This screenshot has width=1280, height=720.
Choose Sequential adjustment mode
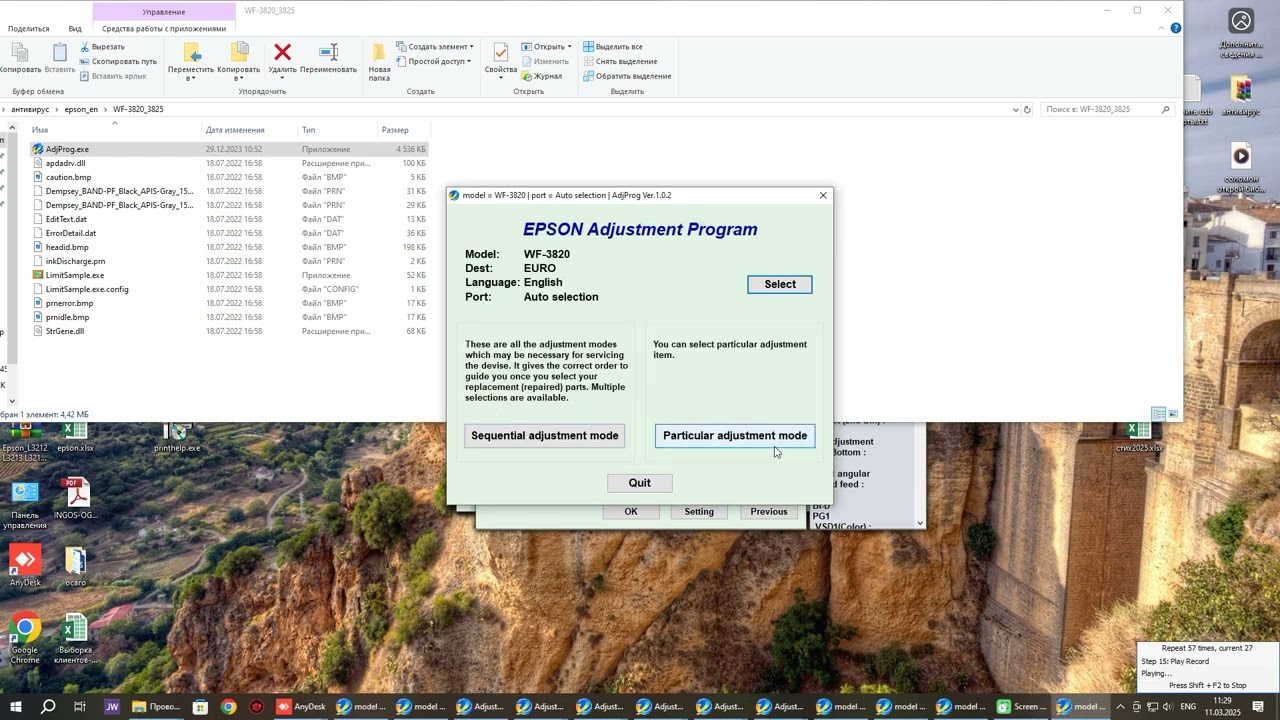click(545, 435)
